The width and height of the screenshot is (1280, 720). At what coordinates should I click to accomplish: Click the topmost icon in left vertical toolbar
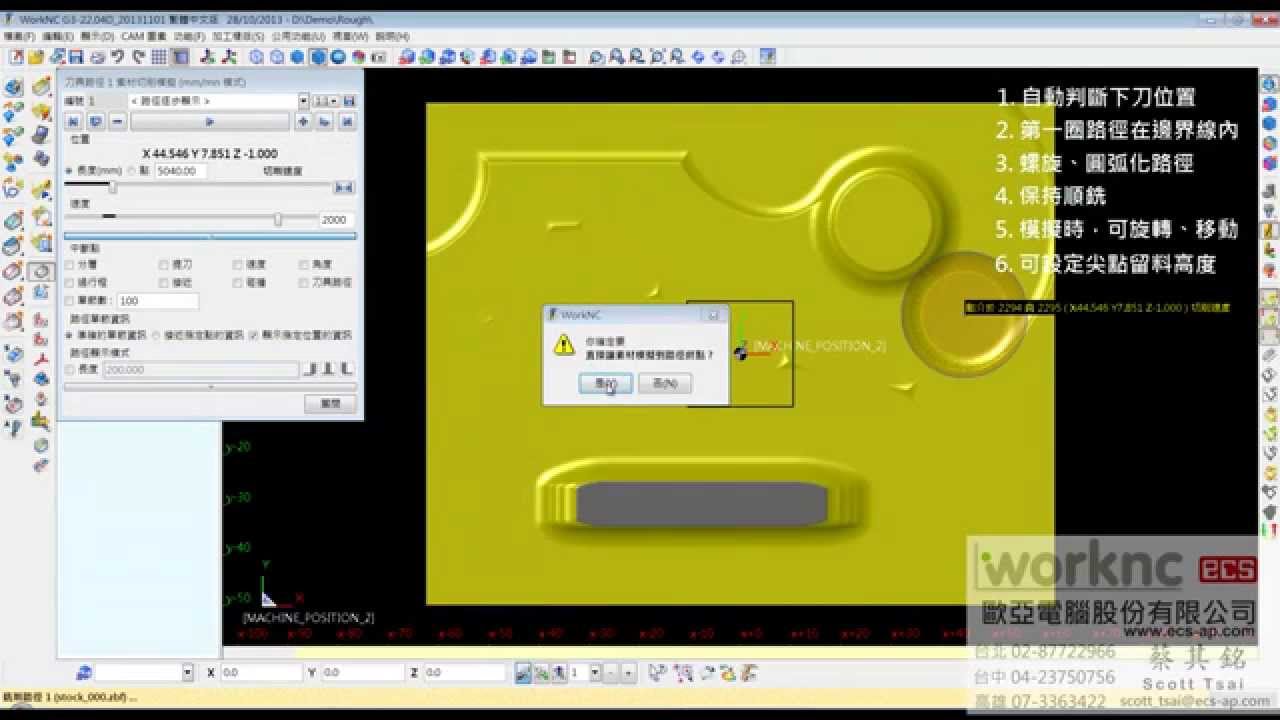pos(13,88)
